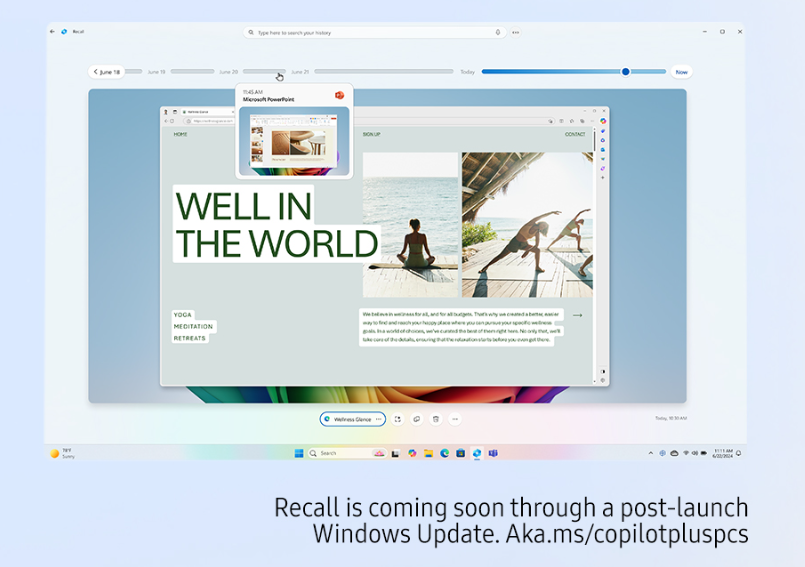The width and height of the screenshot is (805, 567).
Task: Click the microphone icon in the search bar
Action: 498,32
